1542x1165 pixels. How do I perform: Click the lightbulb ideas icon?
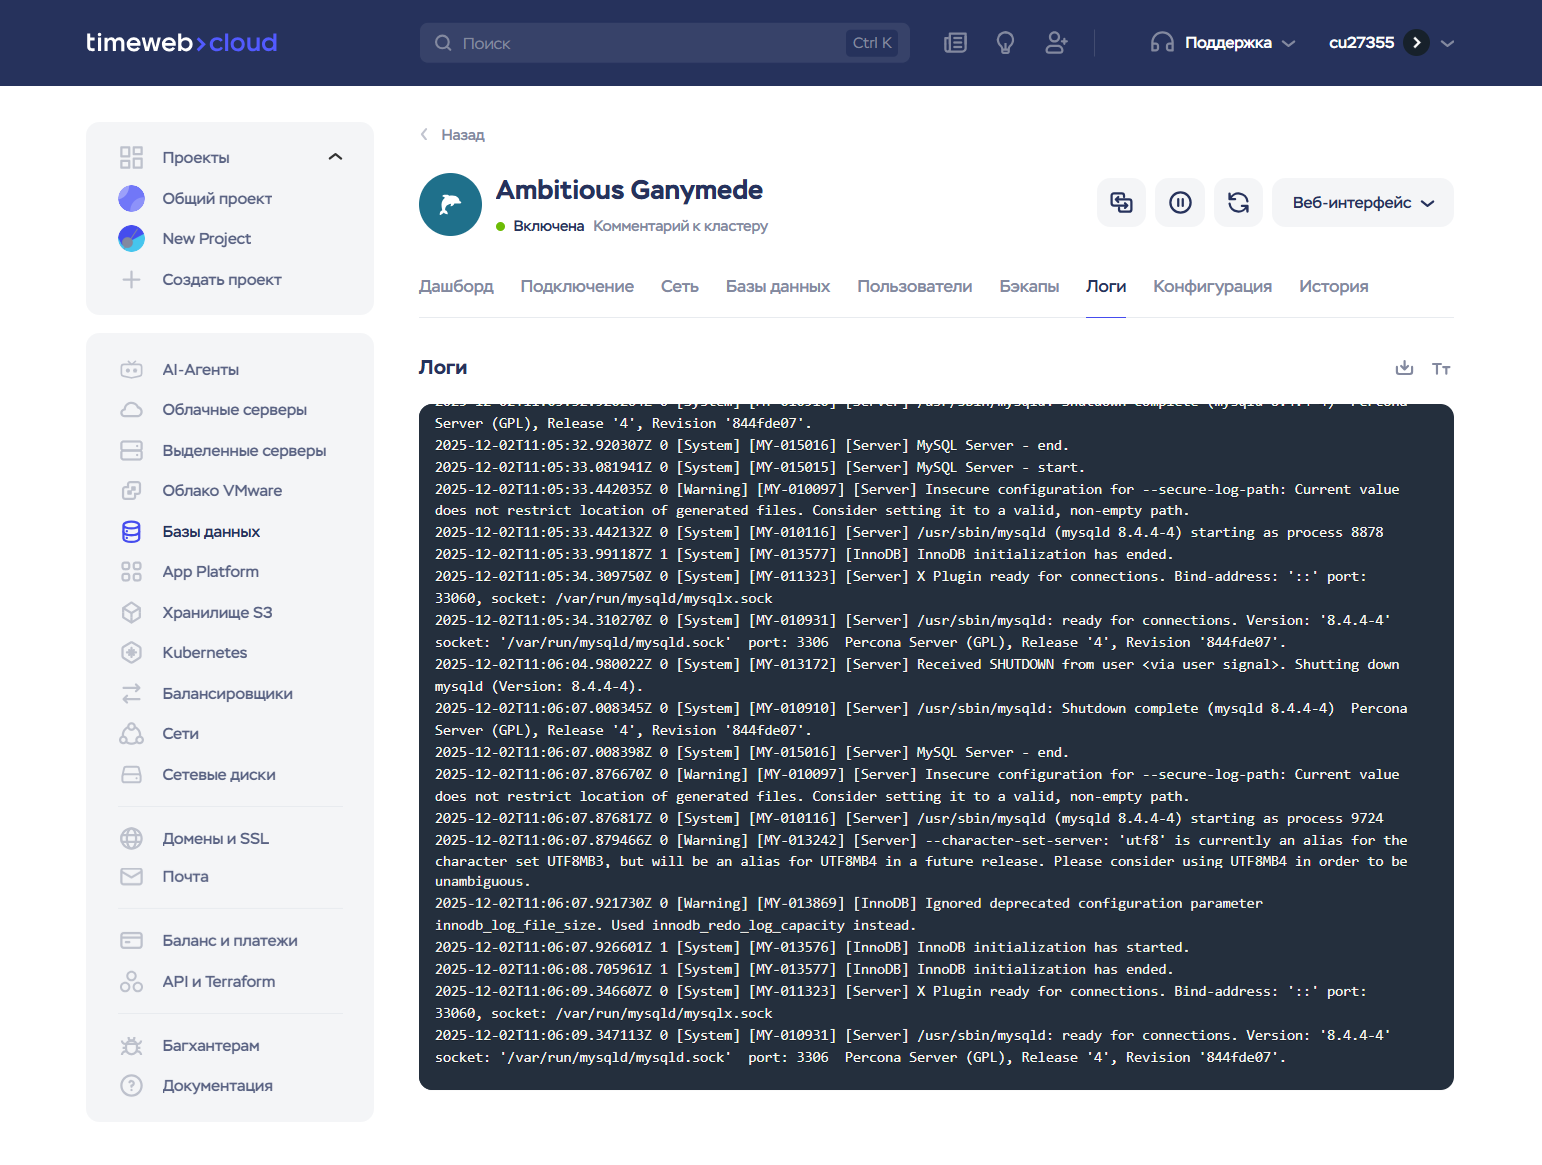1005,43
